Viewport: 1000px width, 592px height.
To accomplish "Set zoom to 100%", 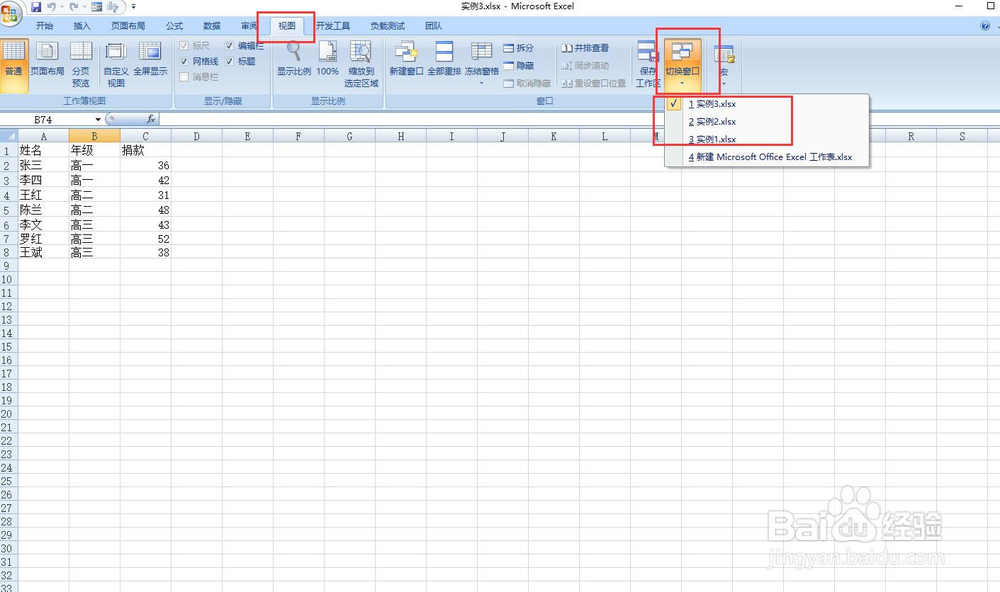I will [328, 59].
